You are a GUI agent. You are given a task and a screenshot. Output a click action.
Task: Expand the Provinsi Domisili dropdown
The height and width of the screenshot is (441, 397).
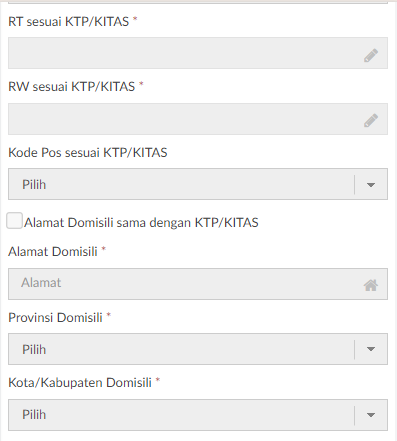pos(198,349)
